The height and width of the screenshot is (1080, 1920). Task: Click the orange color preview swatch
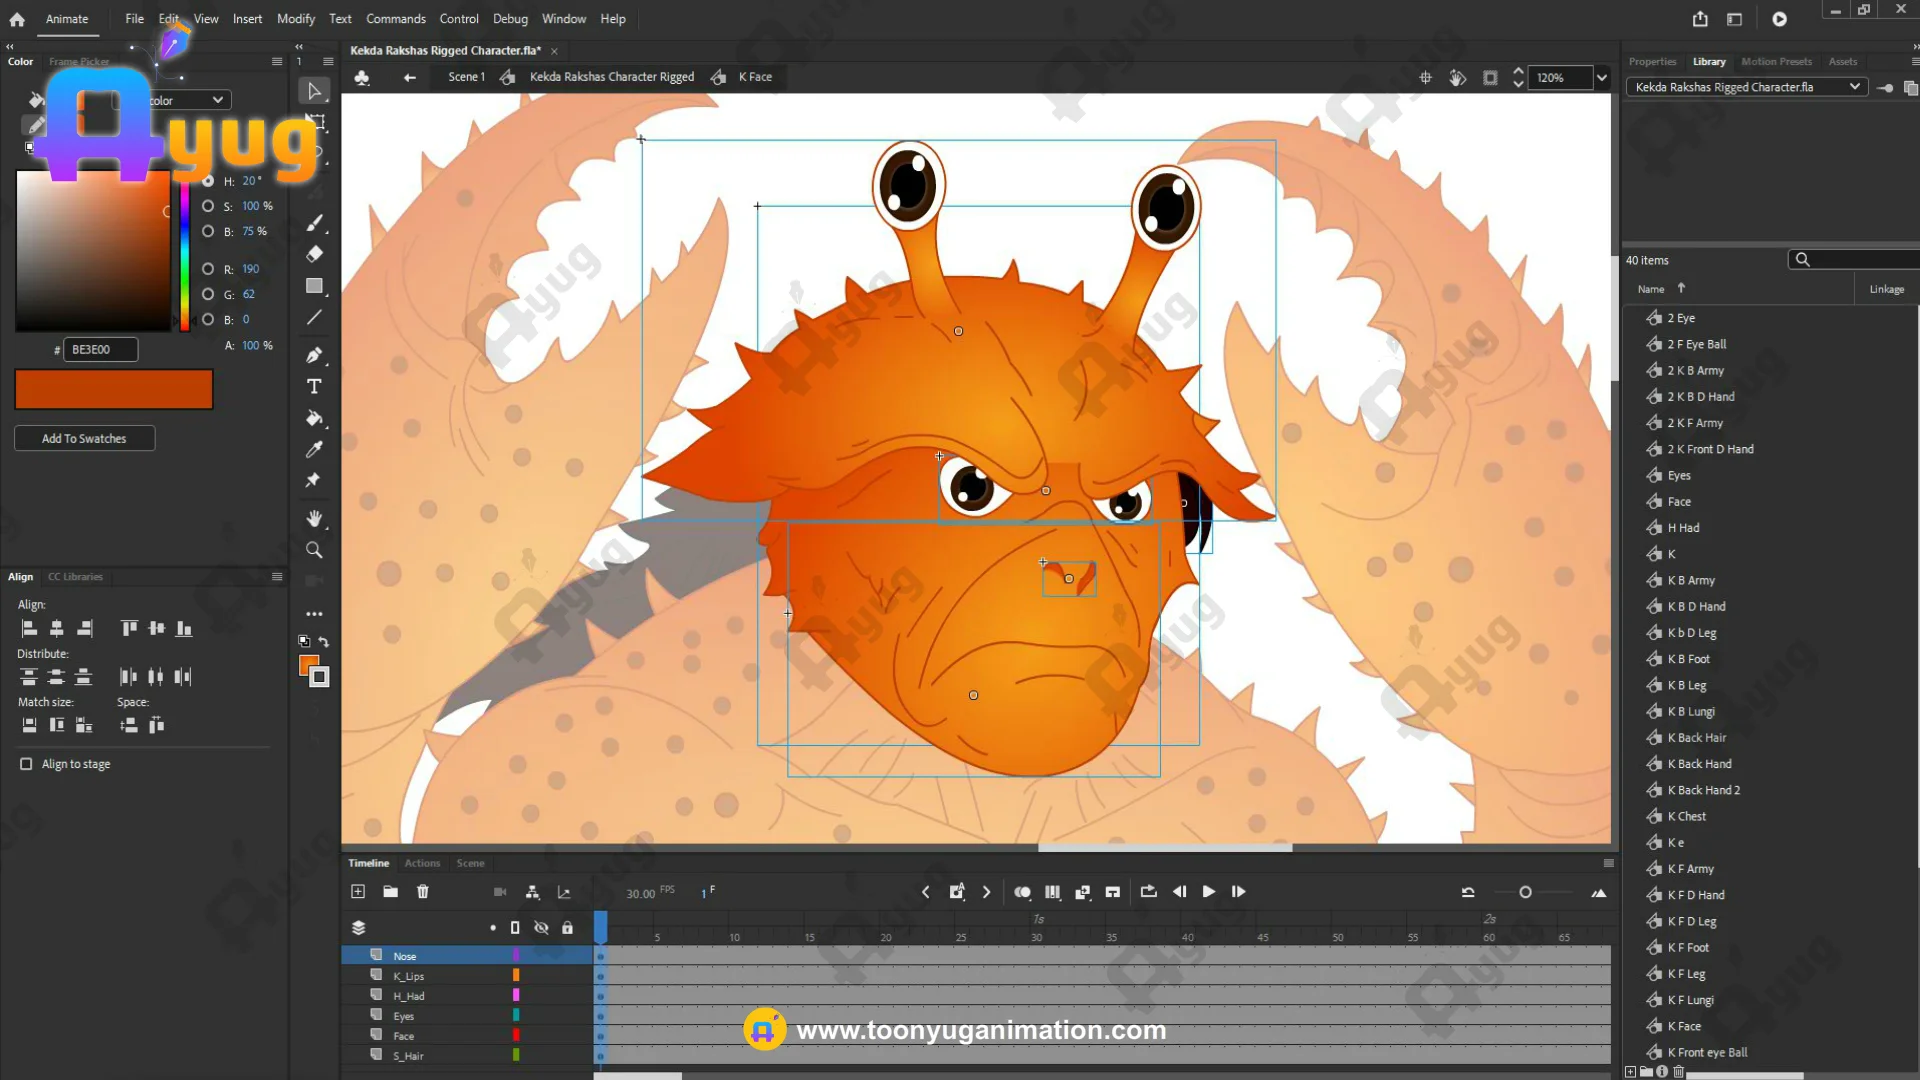click(x=114, y=389)
